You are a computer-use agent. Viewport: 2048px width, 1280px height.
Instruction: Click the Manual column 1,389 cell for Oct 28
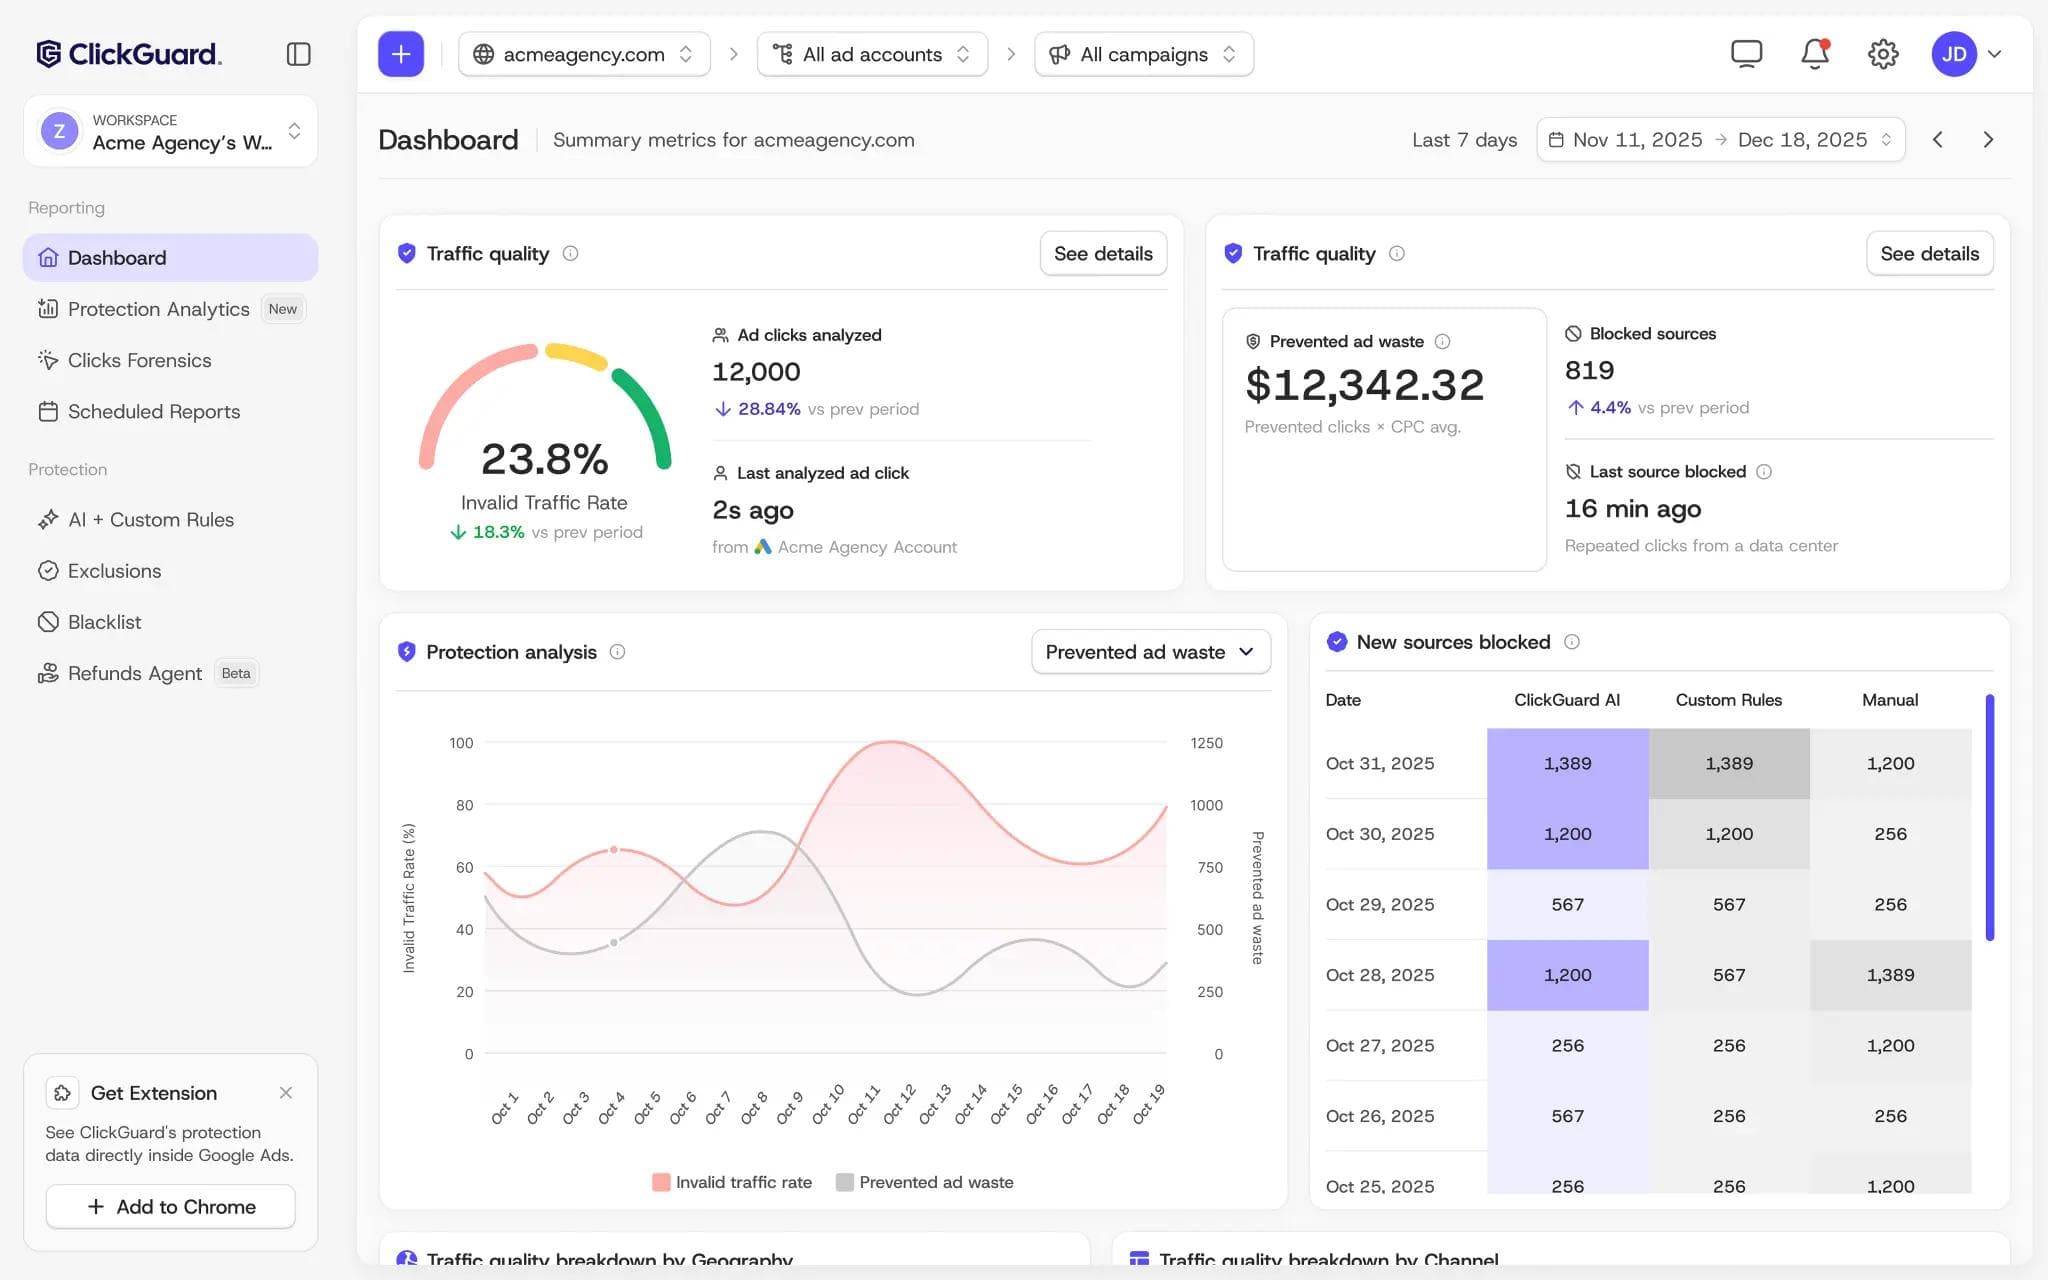pyautogui.click(x=1890, y=975)
